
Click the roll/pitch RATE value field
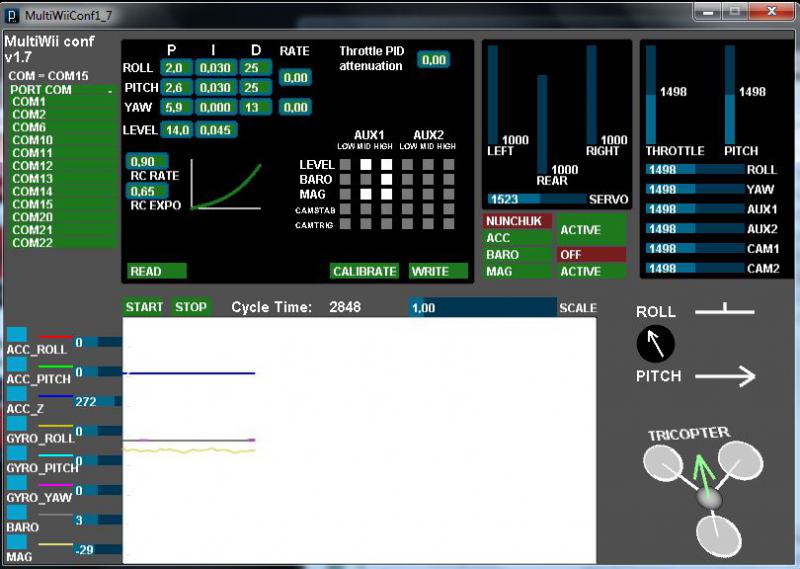(x=295, y=78)
